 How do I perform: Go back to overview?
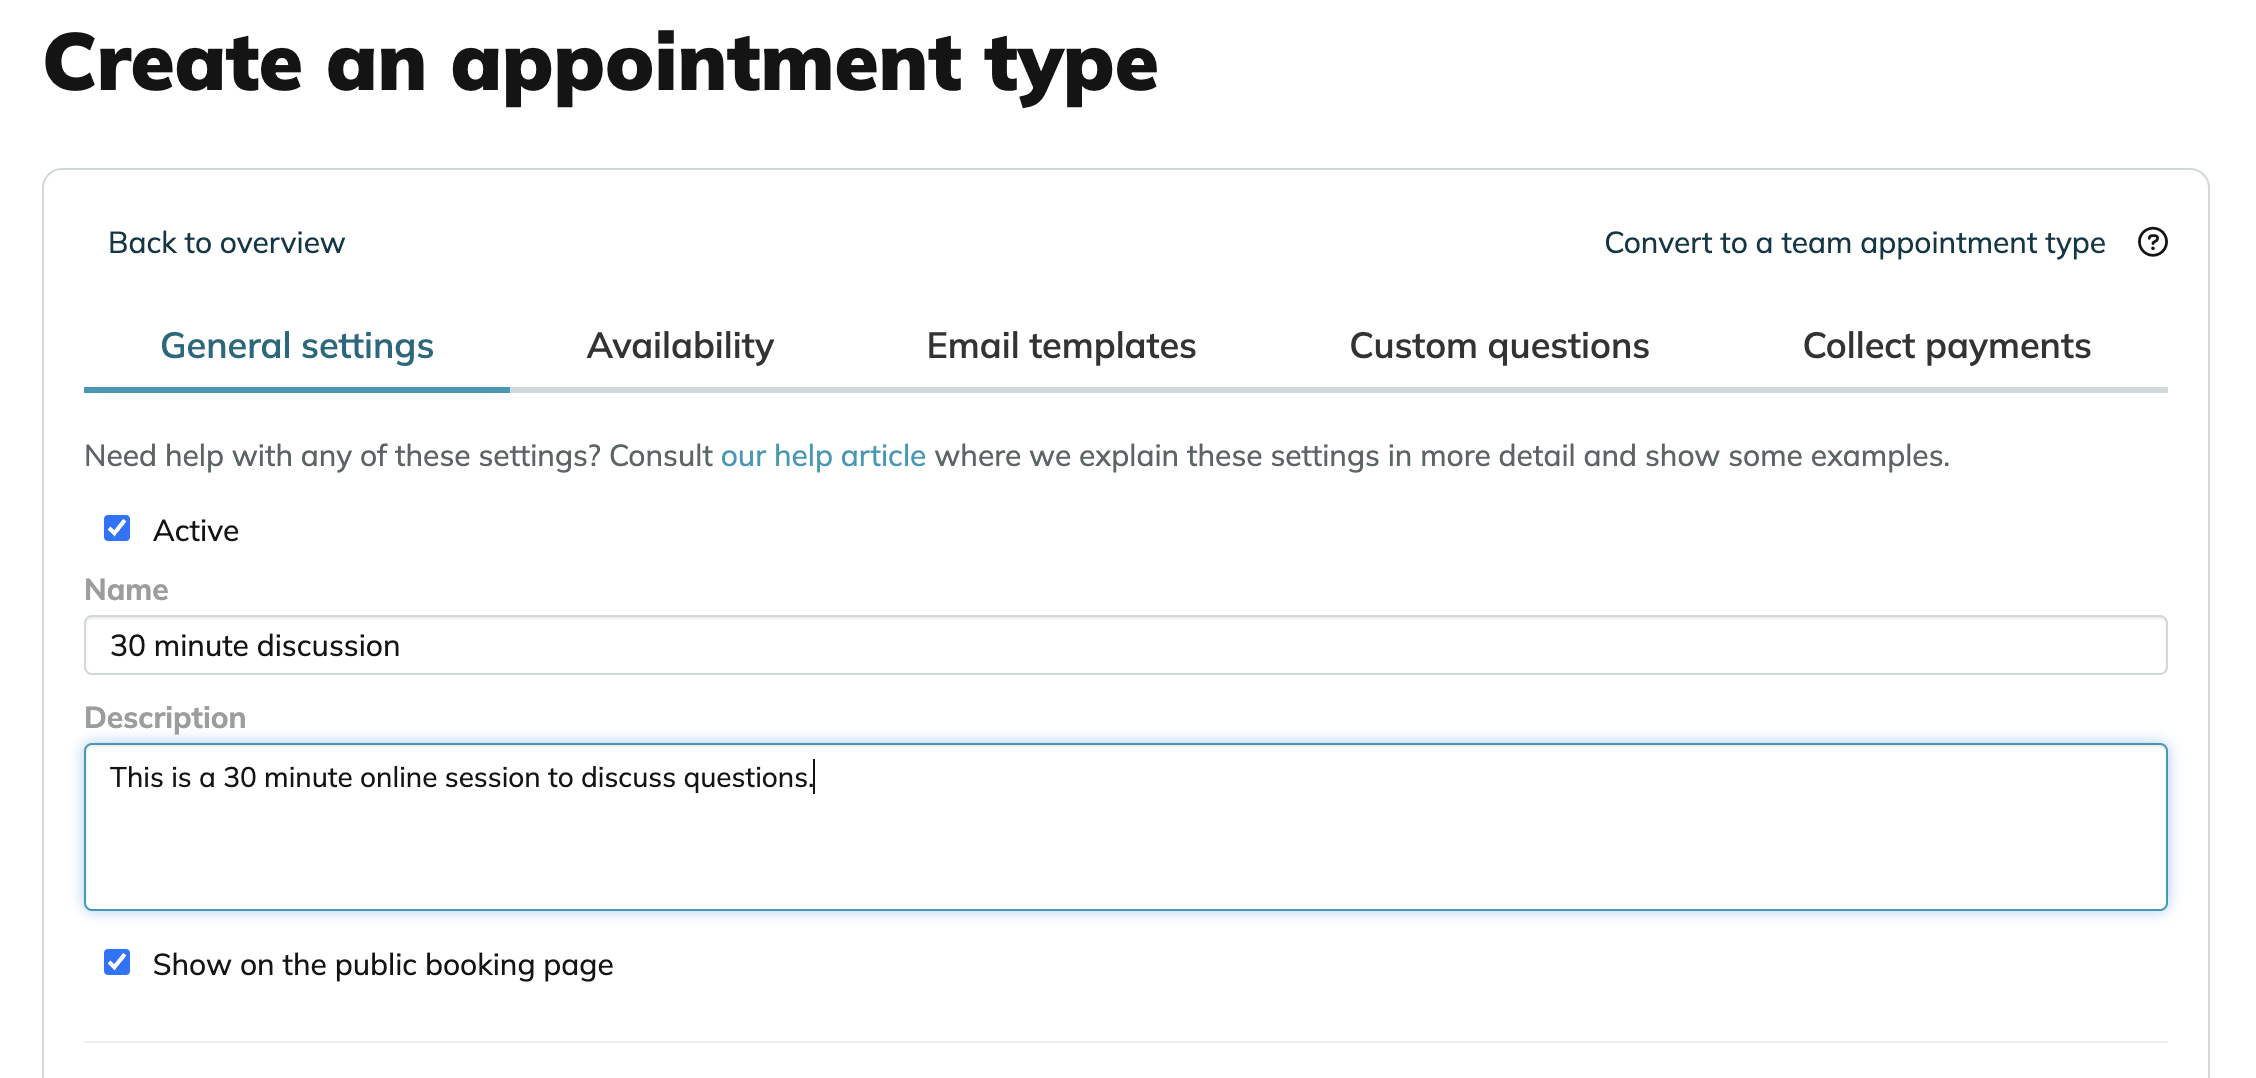click(226, 243)
